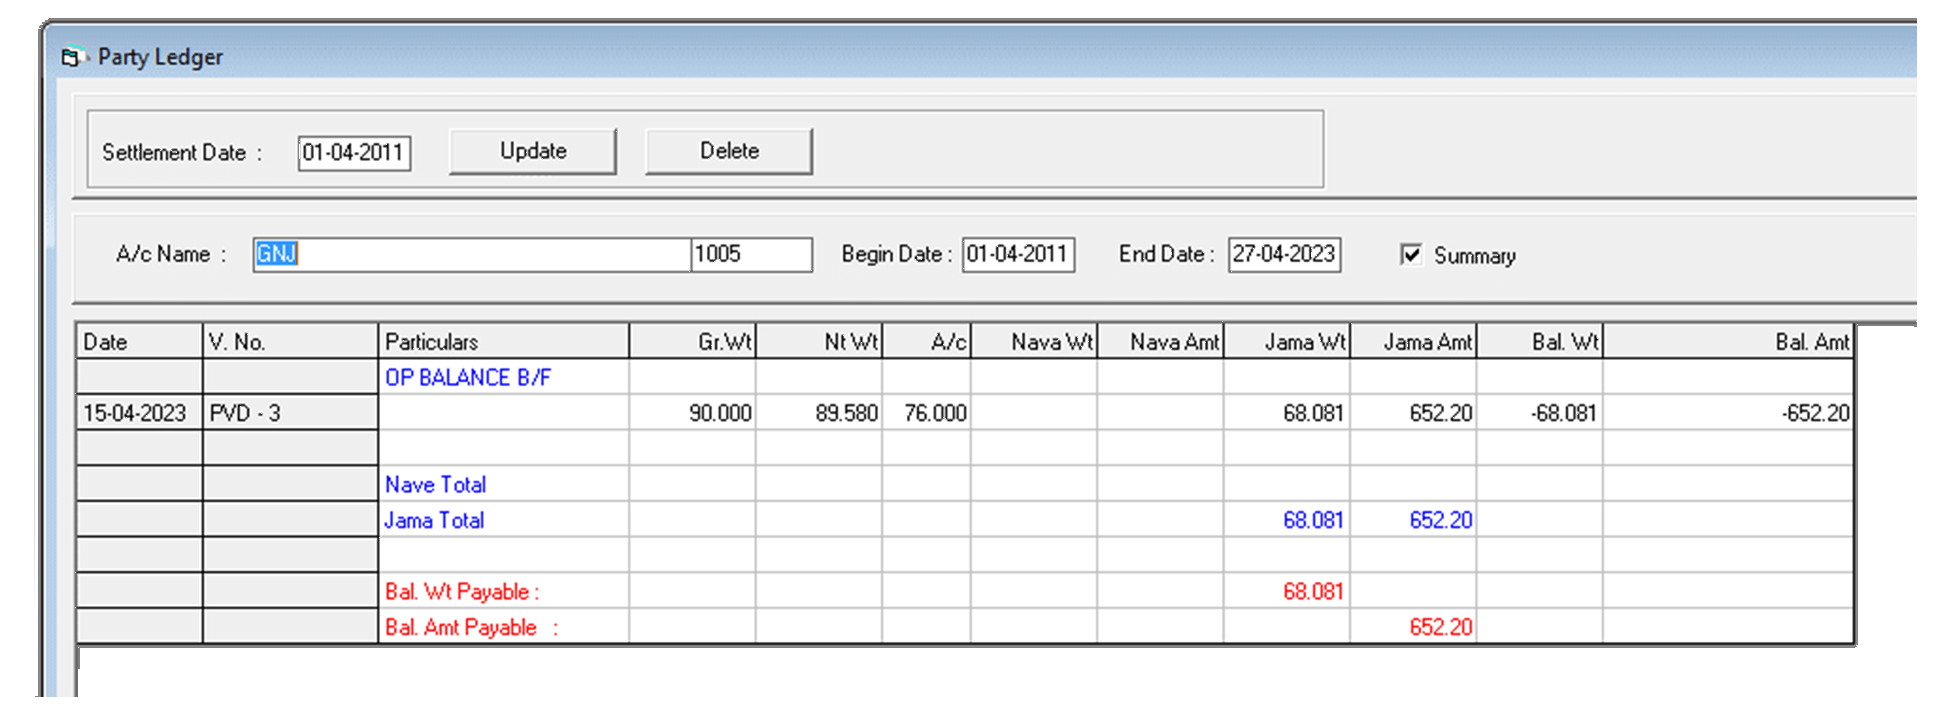Click the Jama Wt column header
The image size is (1950, 709).
(1287, 342)
